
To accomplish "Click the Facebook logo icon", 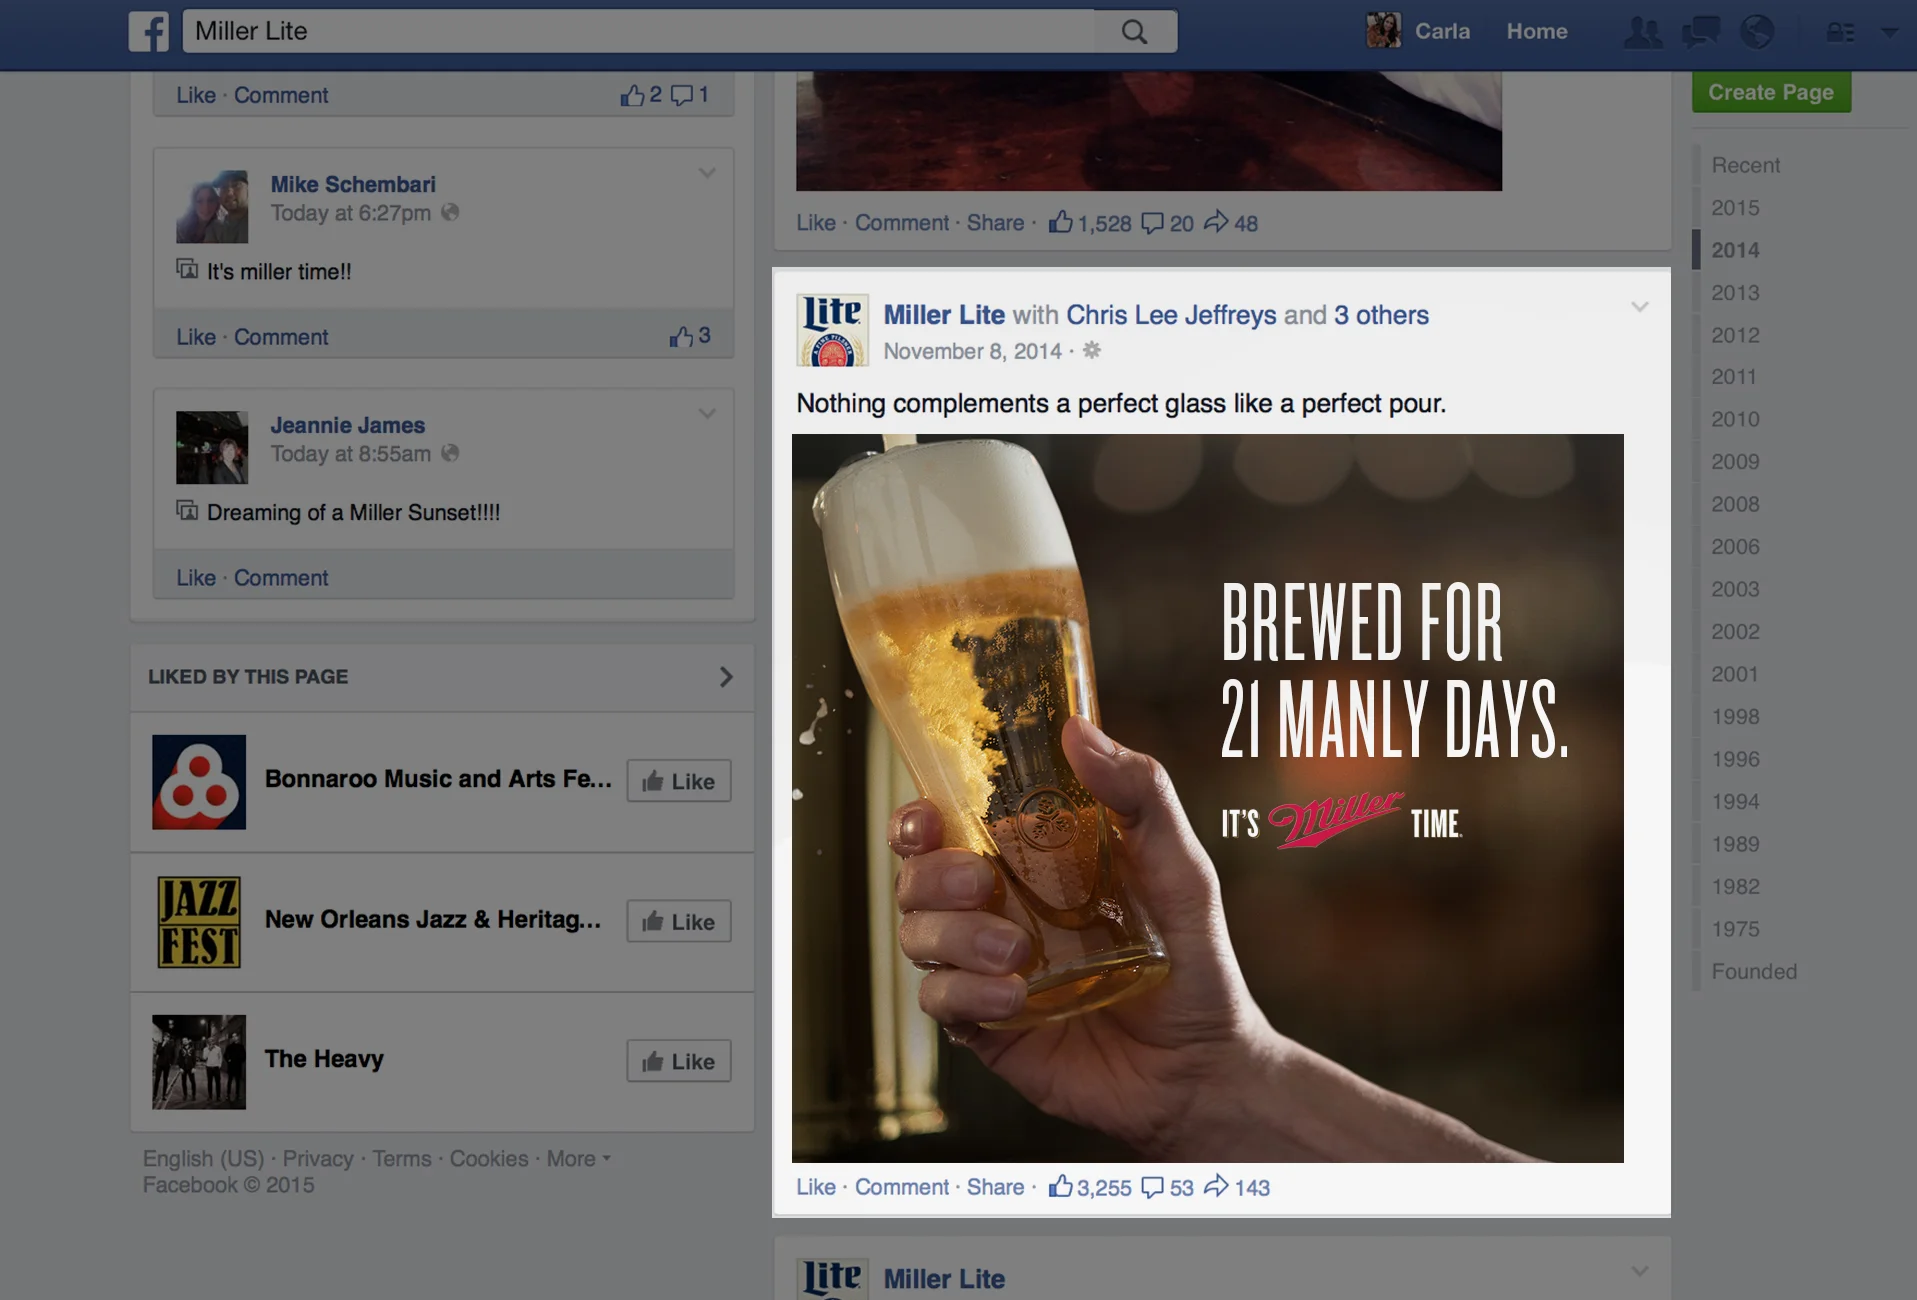I will (148, 31).
